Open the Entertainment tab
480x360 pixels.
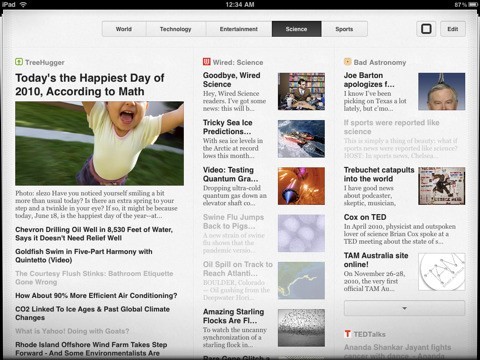(239, 29)
